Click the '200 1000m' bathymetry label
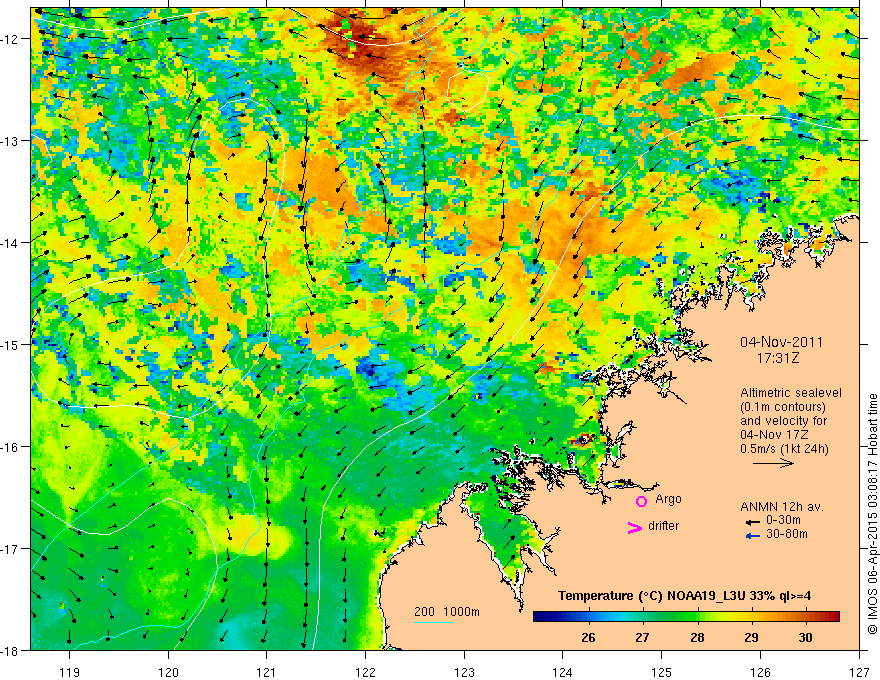This screenshot has width=880, height=680. point(447,612)
